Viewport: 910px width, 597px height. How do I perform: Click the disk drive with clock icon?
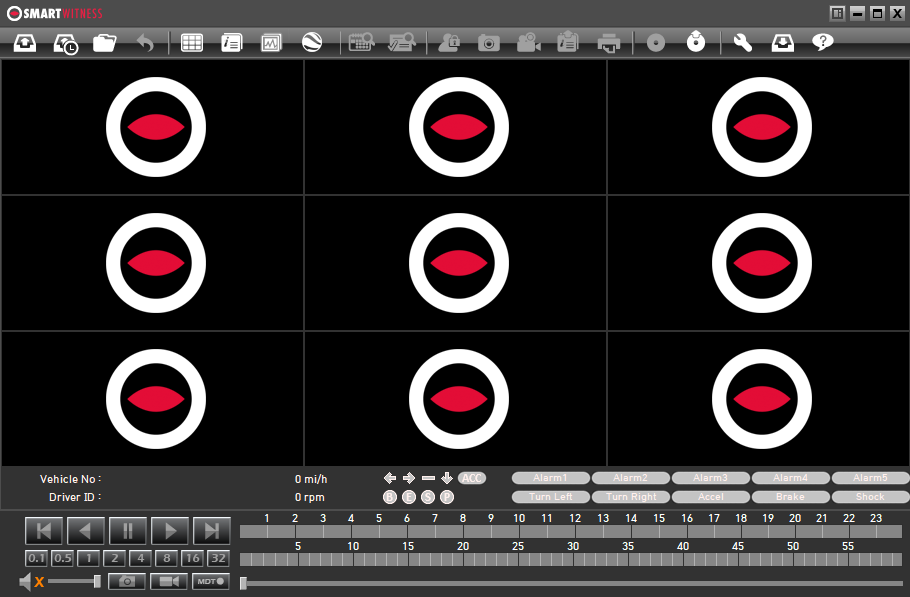click(65, 43)
